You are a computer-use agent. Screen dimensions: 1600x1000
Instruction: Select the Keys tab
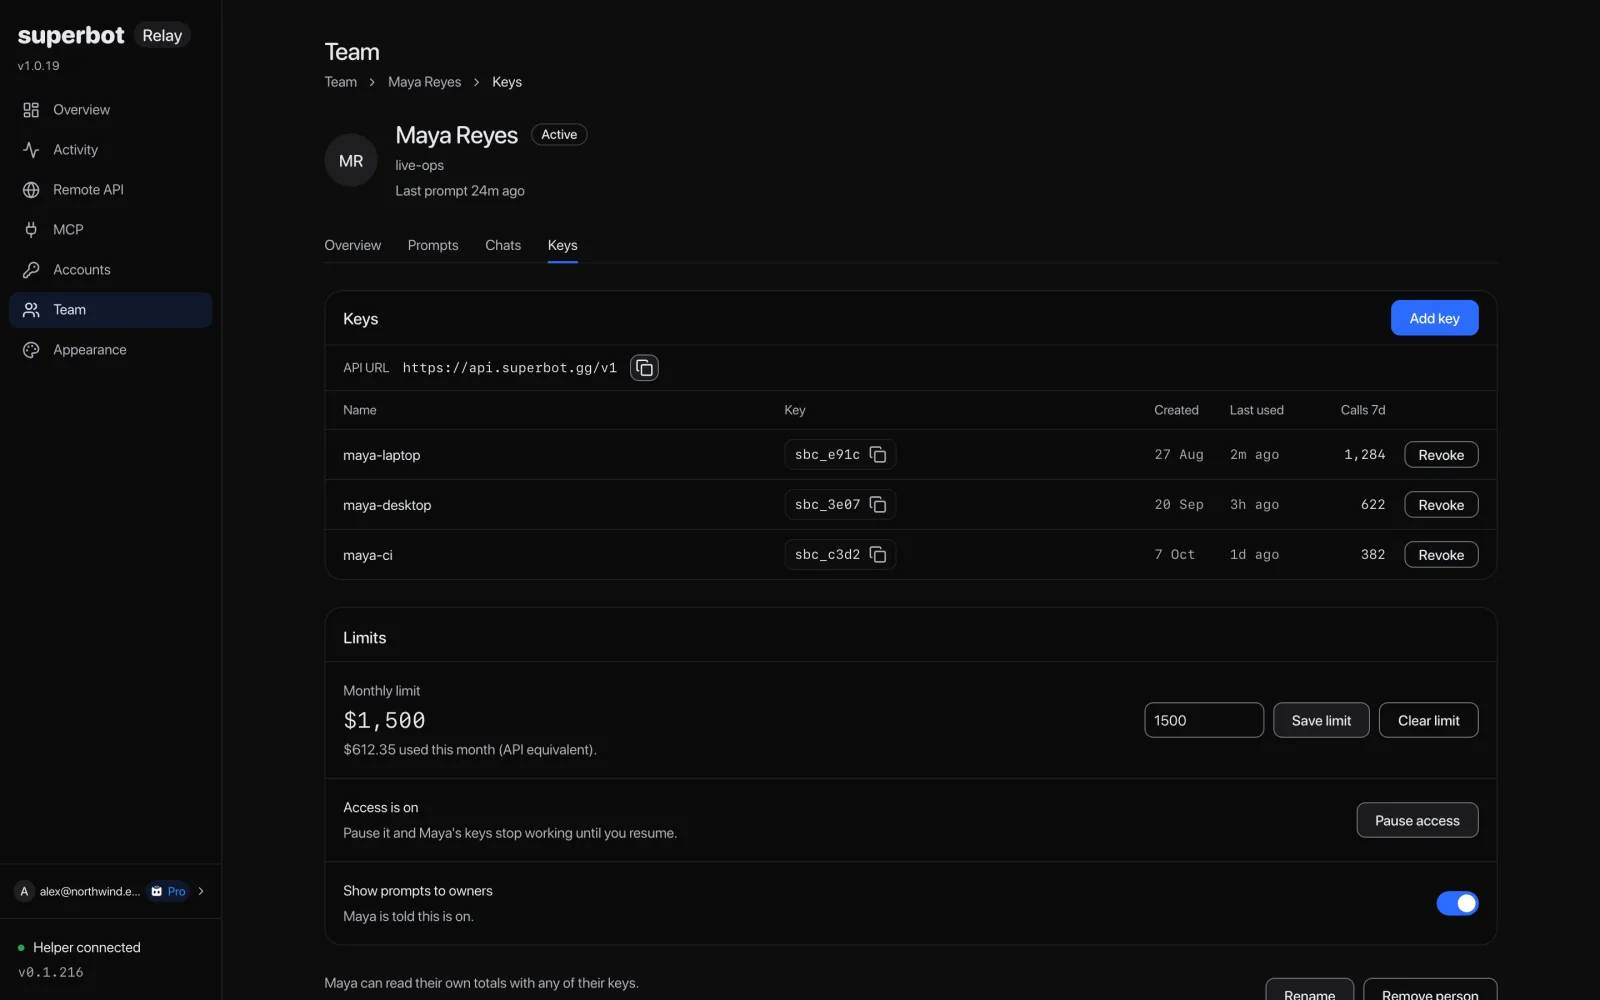coord(563,245)
